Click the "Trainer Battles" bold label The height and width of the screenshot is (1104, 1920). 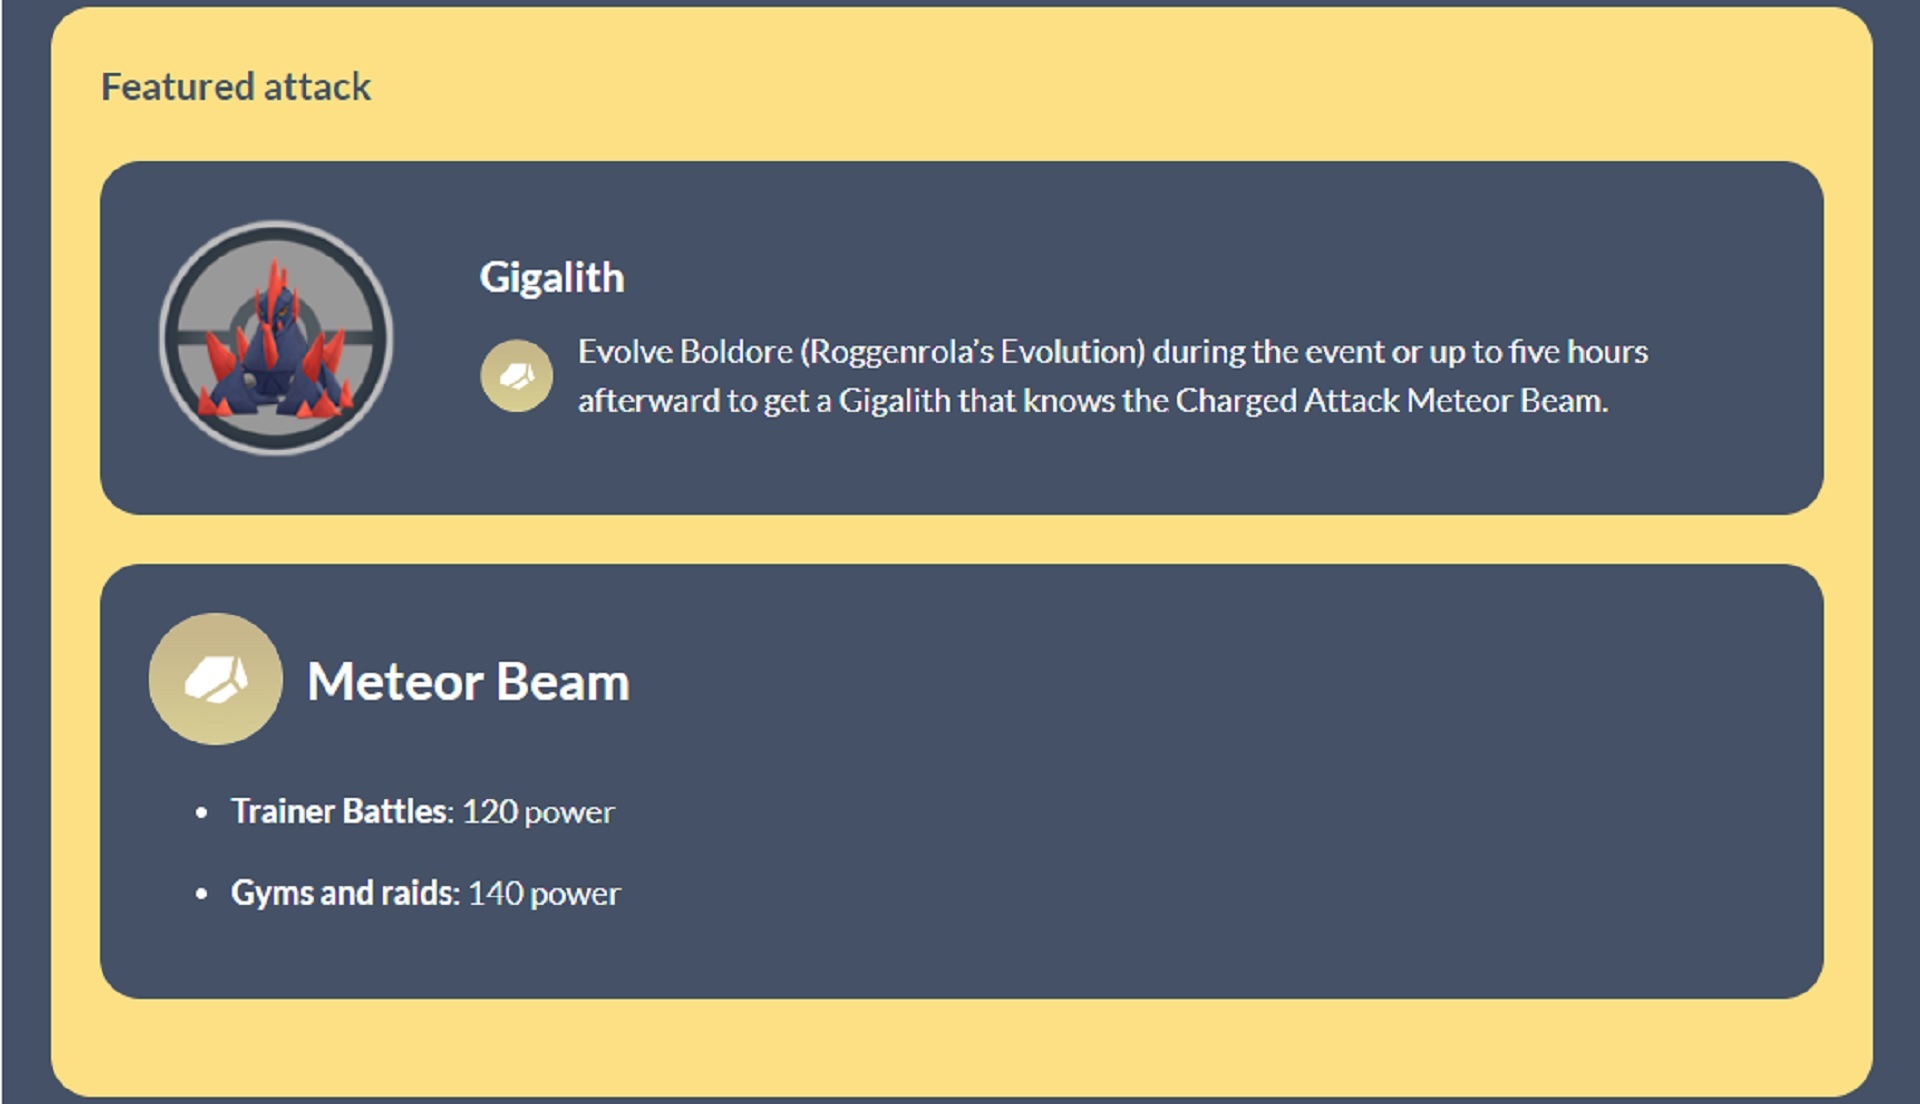[339, 811]
